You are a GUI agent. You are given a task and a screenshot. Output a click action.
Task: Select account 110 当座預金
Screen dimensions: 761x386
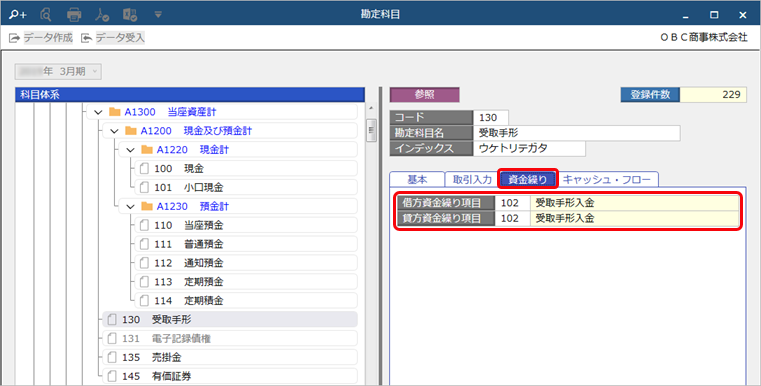[x=246, y=225]
